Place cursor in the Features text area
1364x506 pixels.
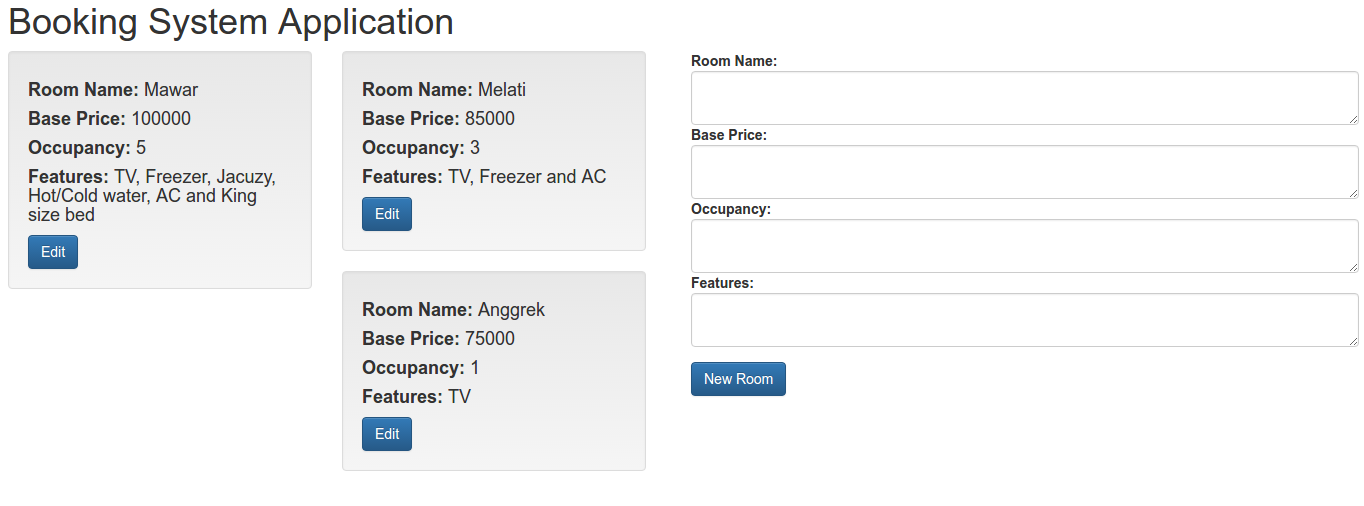tap(1024, 320)
